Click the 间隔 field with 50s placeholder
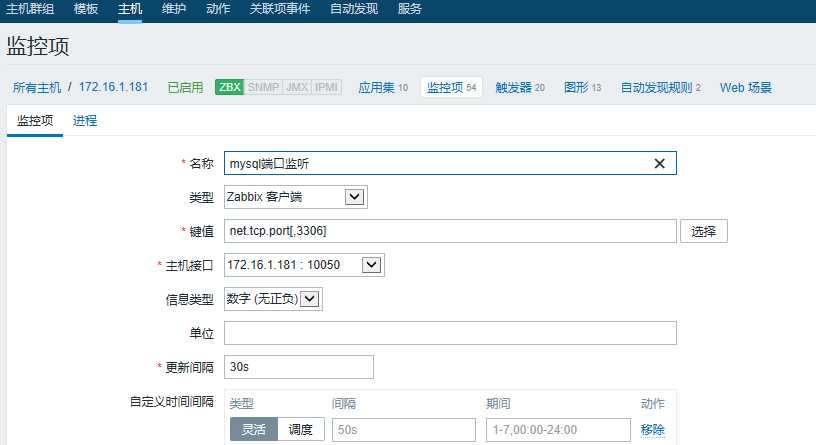Viewport: 816px width, 445px height. coord(404,429)
